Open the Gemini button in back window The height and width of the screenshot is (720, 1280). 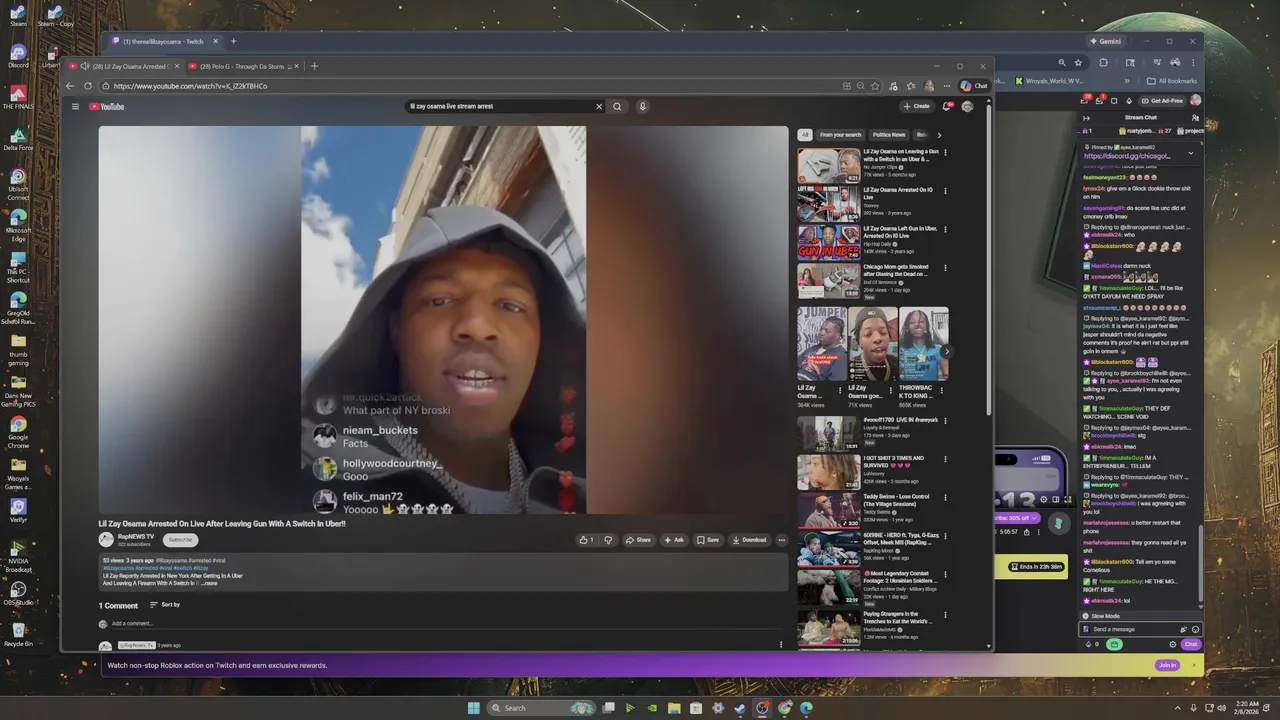1105,41
